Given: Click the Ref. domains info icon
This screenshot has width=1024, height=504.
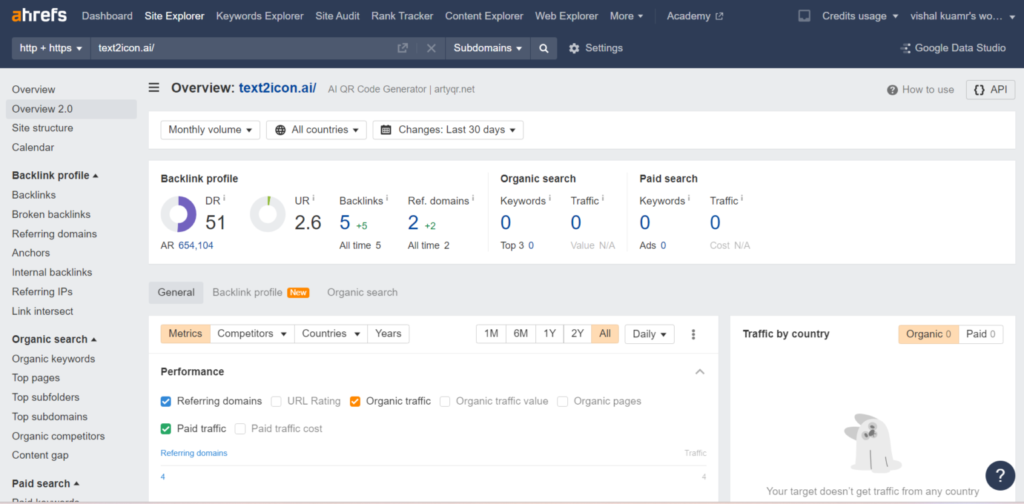Looking at the screenshot, I should tap(473, 198).
